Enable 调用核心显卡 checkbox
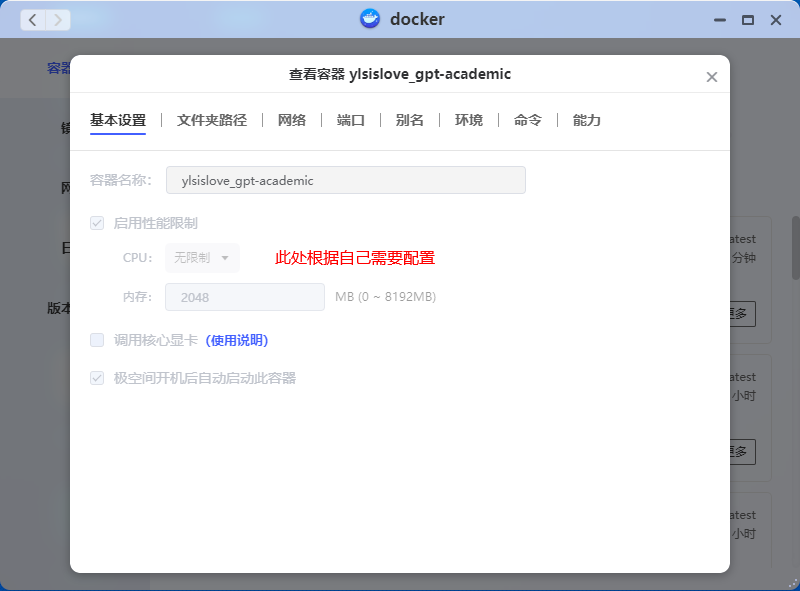Screen dimensions: 800x591 click(97, 340)
